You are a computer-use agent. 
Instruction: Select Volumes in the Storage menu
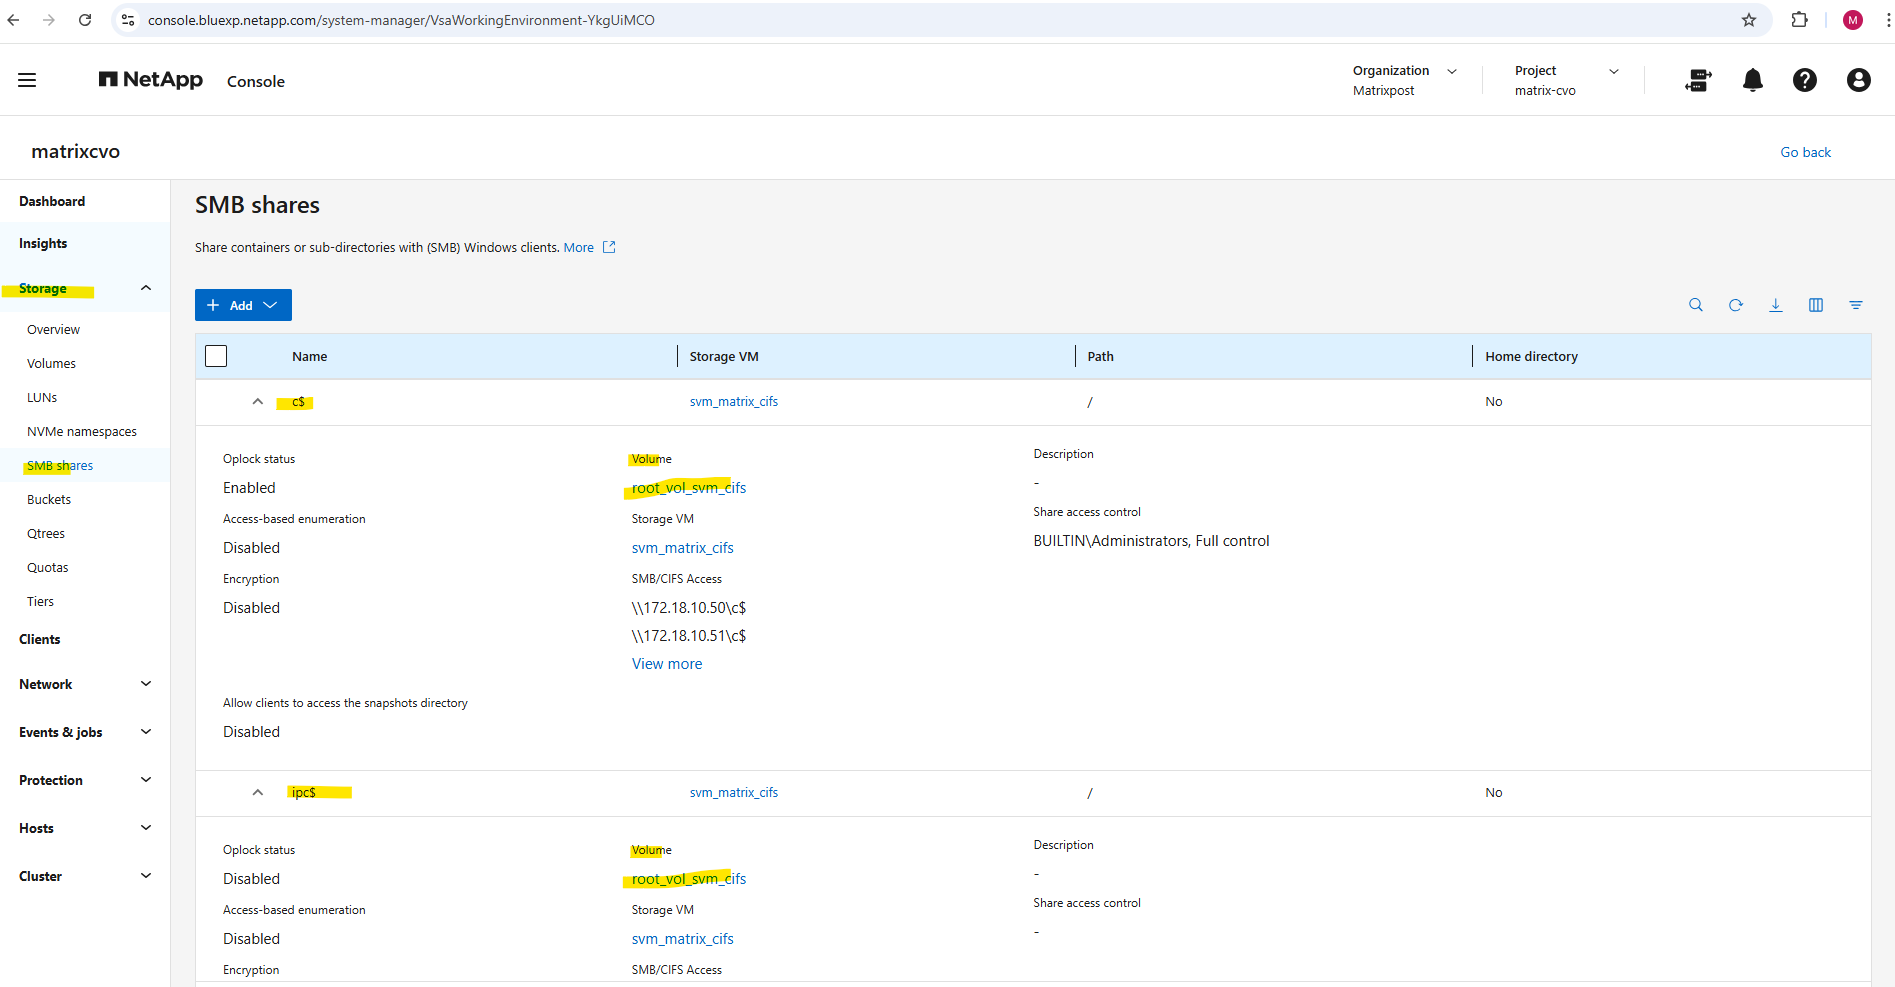click(x=52, y=364)
